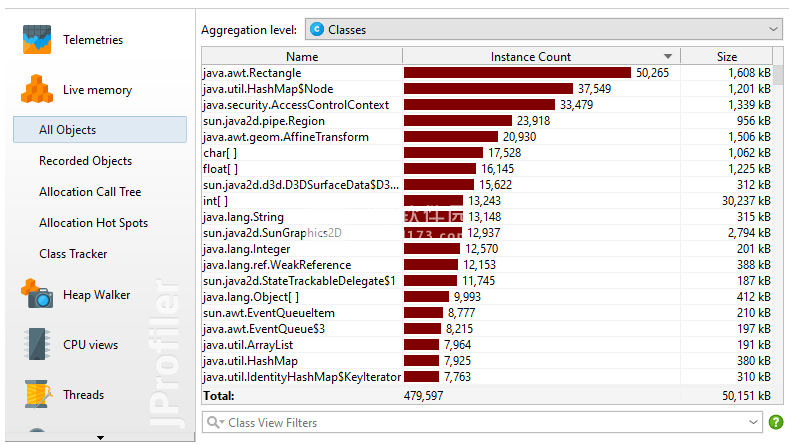Select the java.lang.Integer row
The width and height of the screenshot is (790, 445).
pos(487,249)
